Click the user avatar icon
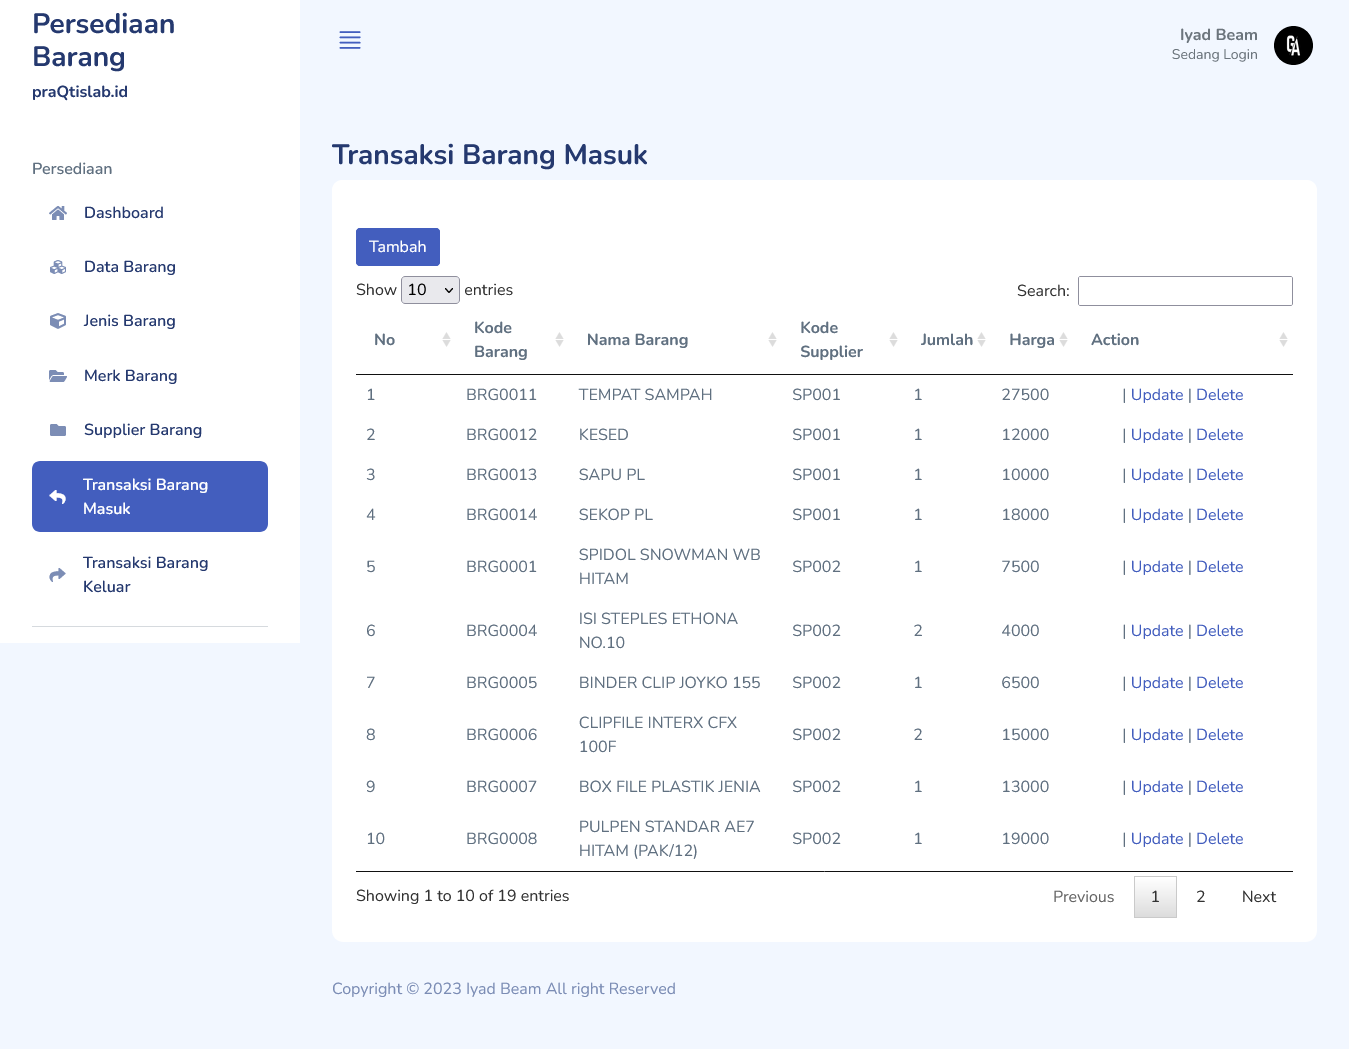The image size is (1349, 1049). tap(1292, 45)
